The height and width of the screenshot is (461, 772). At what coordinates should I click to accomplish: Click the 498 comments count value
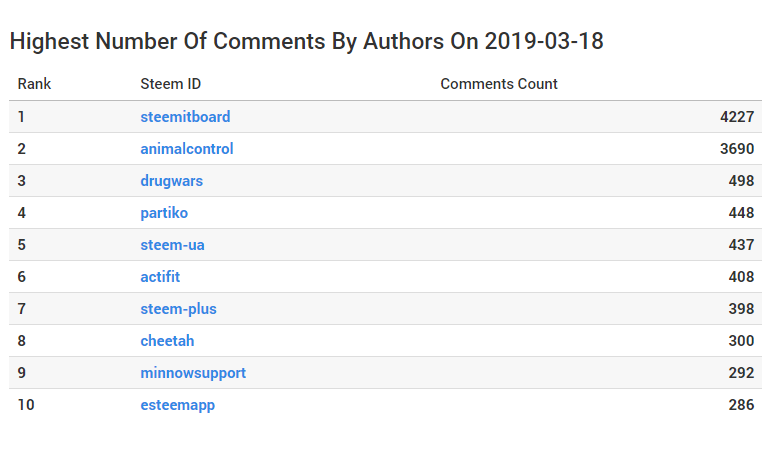coord(741,181)
